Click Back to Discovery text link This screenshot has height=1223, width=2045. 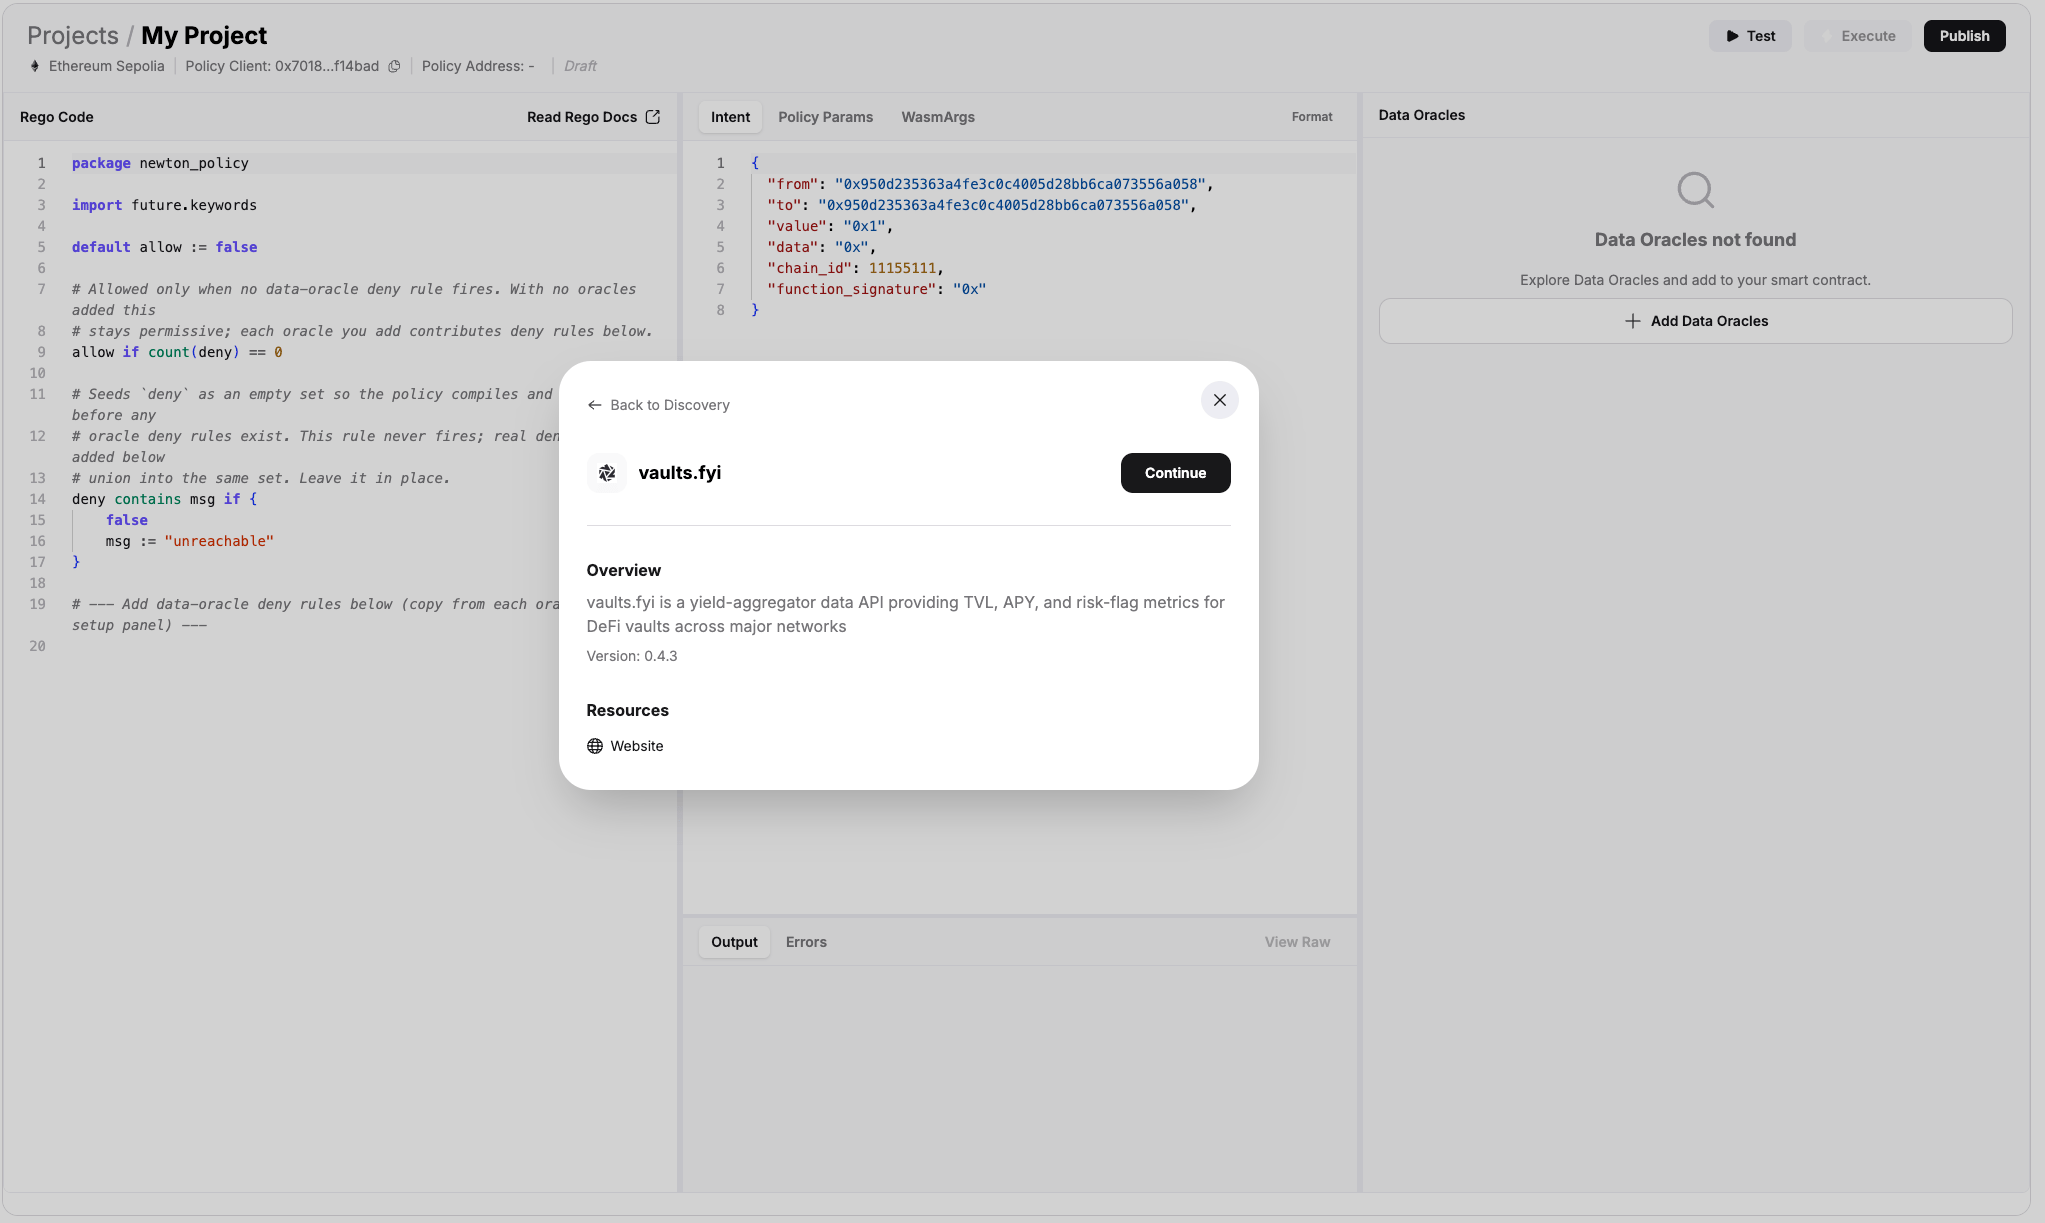point(670,405)
